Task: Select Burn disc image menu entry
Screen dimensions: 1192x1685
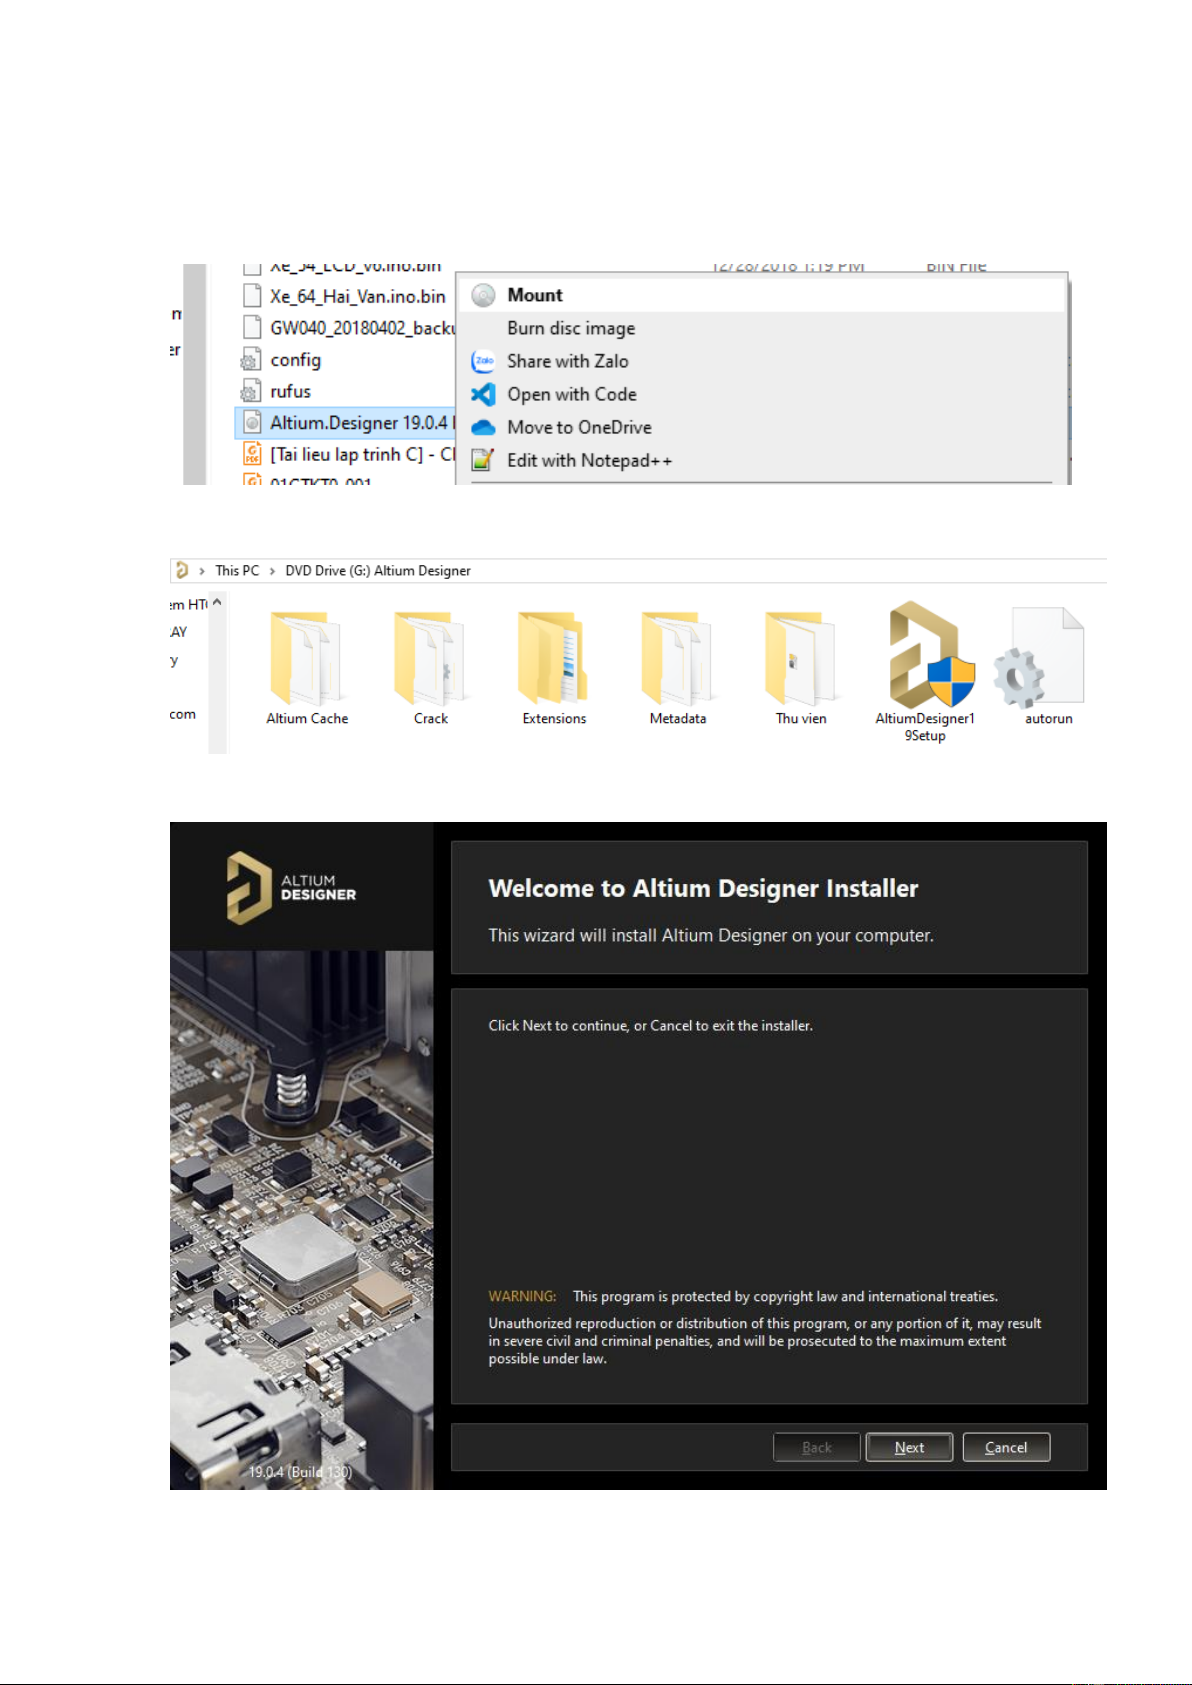Action: (570, 328)
